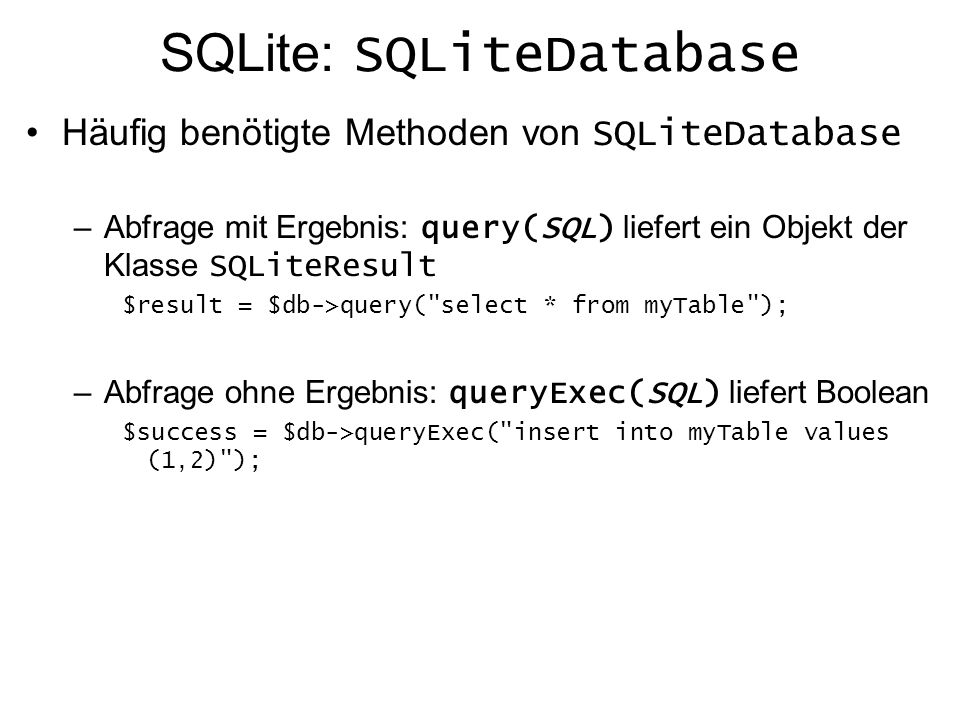Click 'SQLiteDatabase' in the first bullet line

[747, 133]
